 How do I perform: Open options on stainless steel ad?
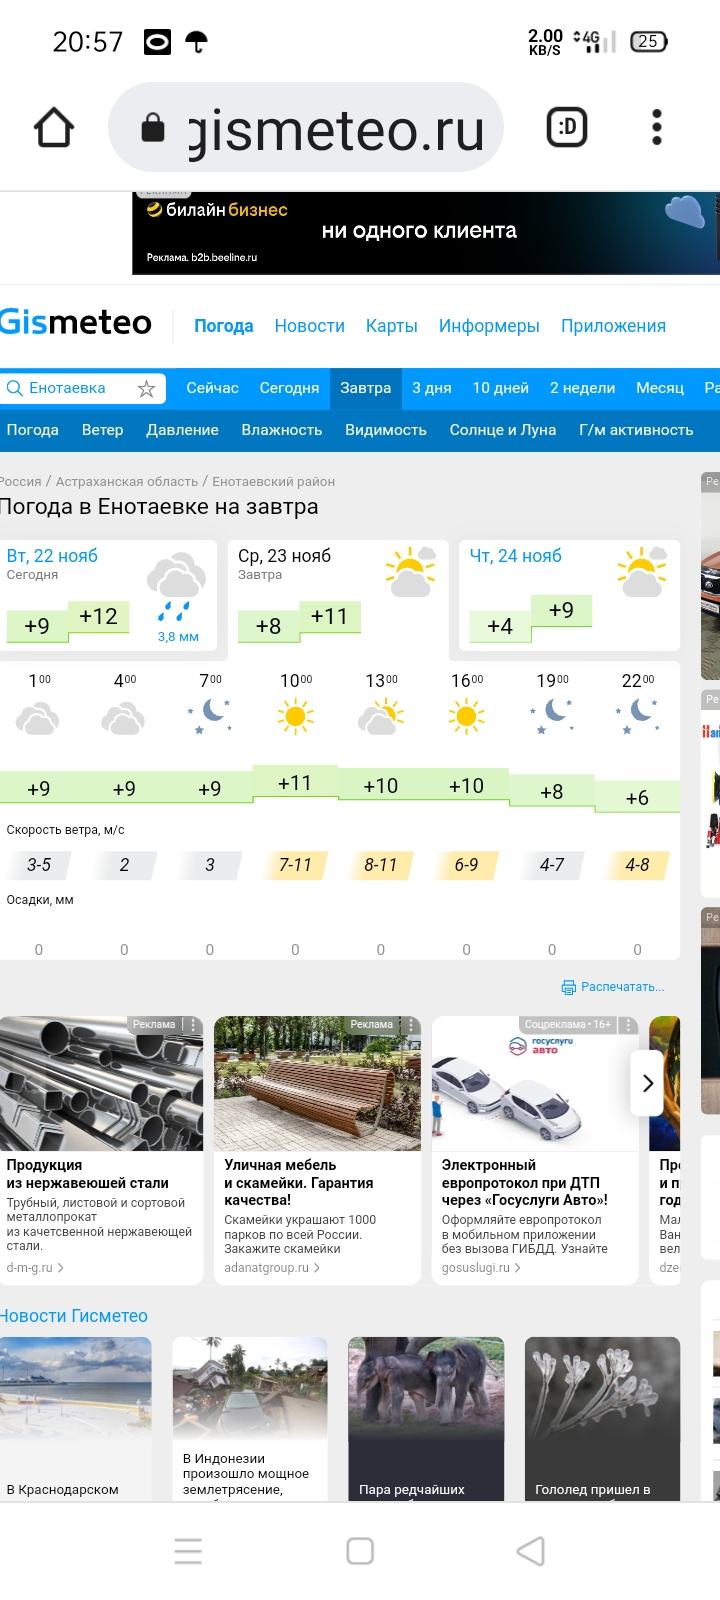[x=194, y=1025]
